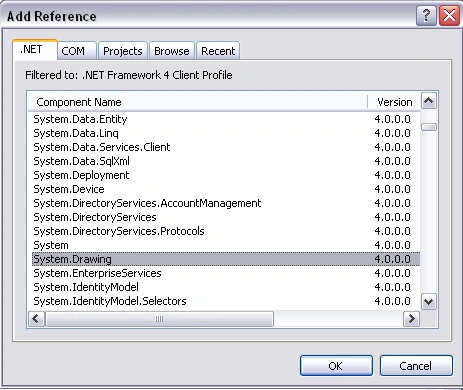This screenshot has height=390, width=463.
Task: Open the Projects tab
Action: [123, 51]
